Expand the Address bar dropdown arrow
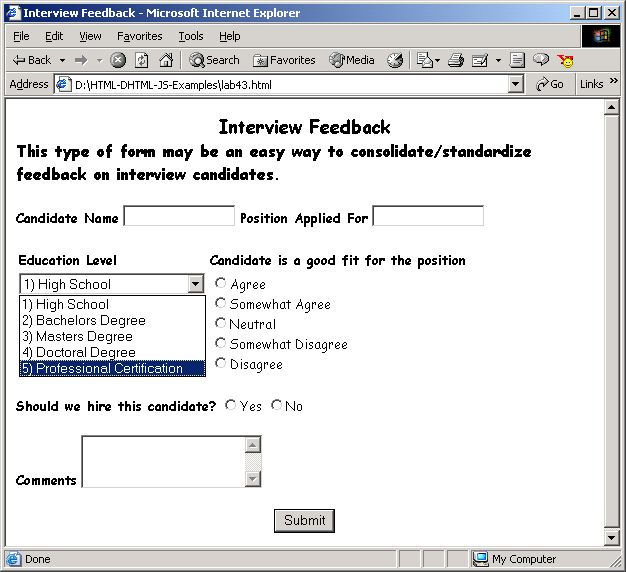The image size is (626, 572). [516, 85]
